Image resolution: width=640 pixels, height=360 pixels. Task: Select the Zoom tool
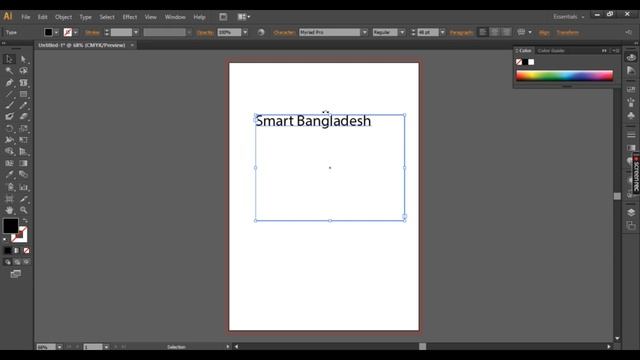pos(23,210)
